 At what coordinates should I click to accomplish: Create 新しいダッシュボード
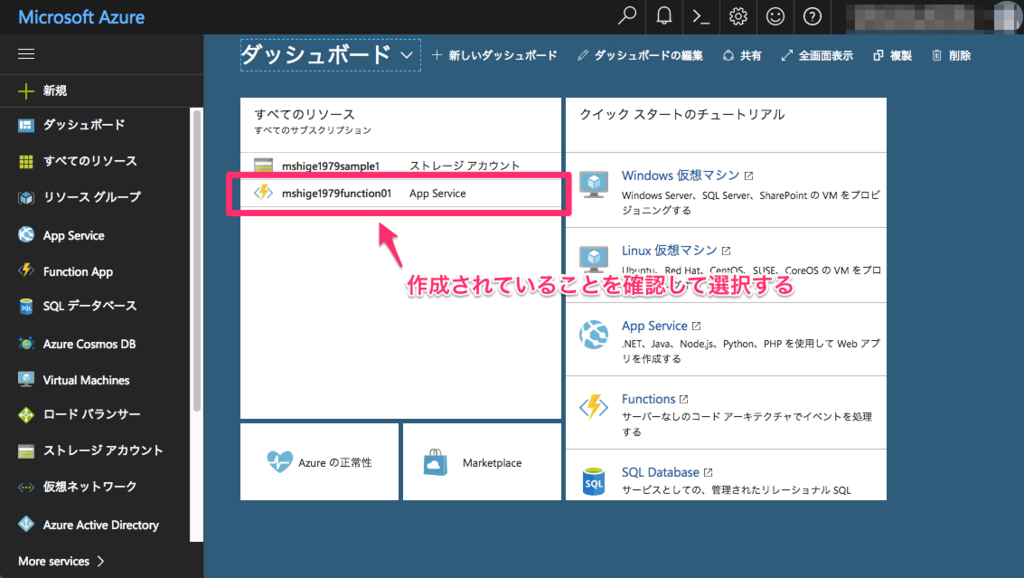(494, 56)
